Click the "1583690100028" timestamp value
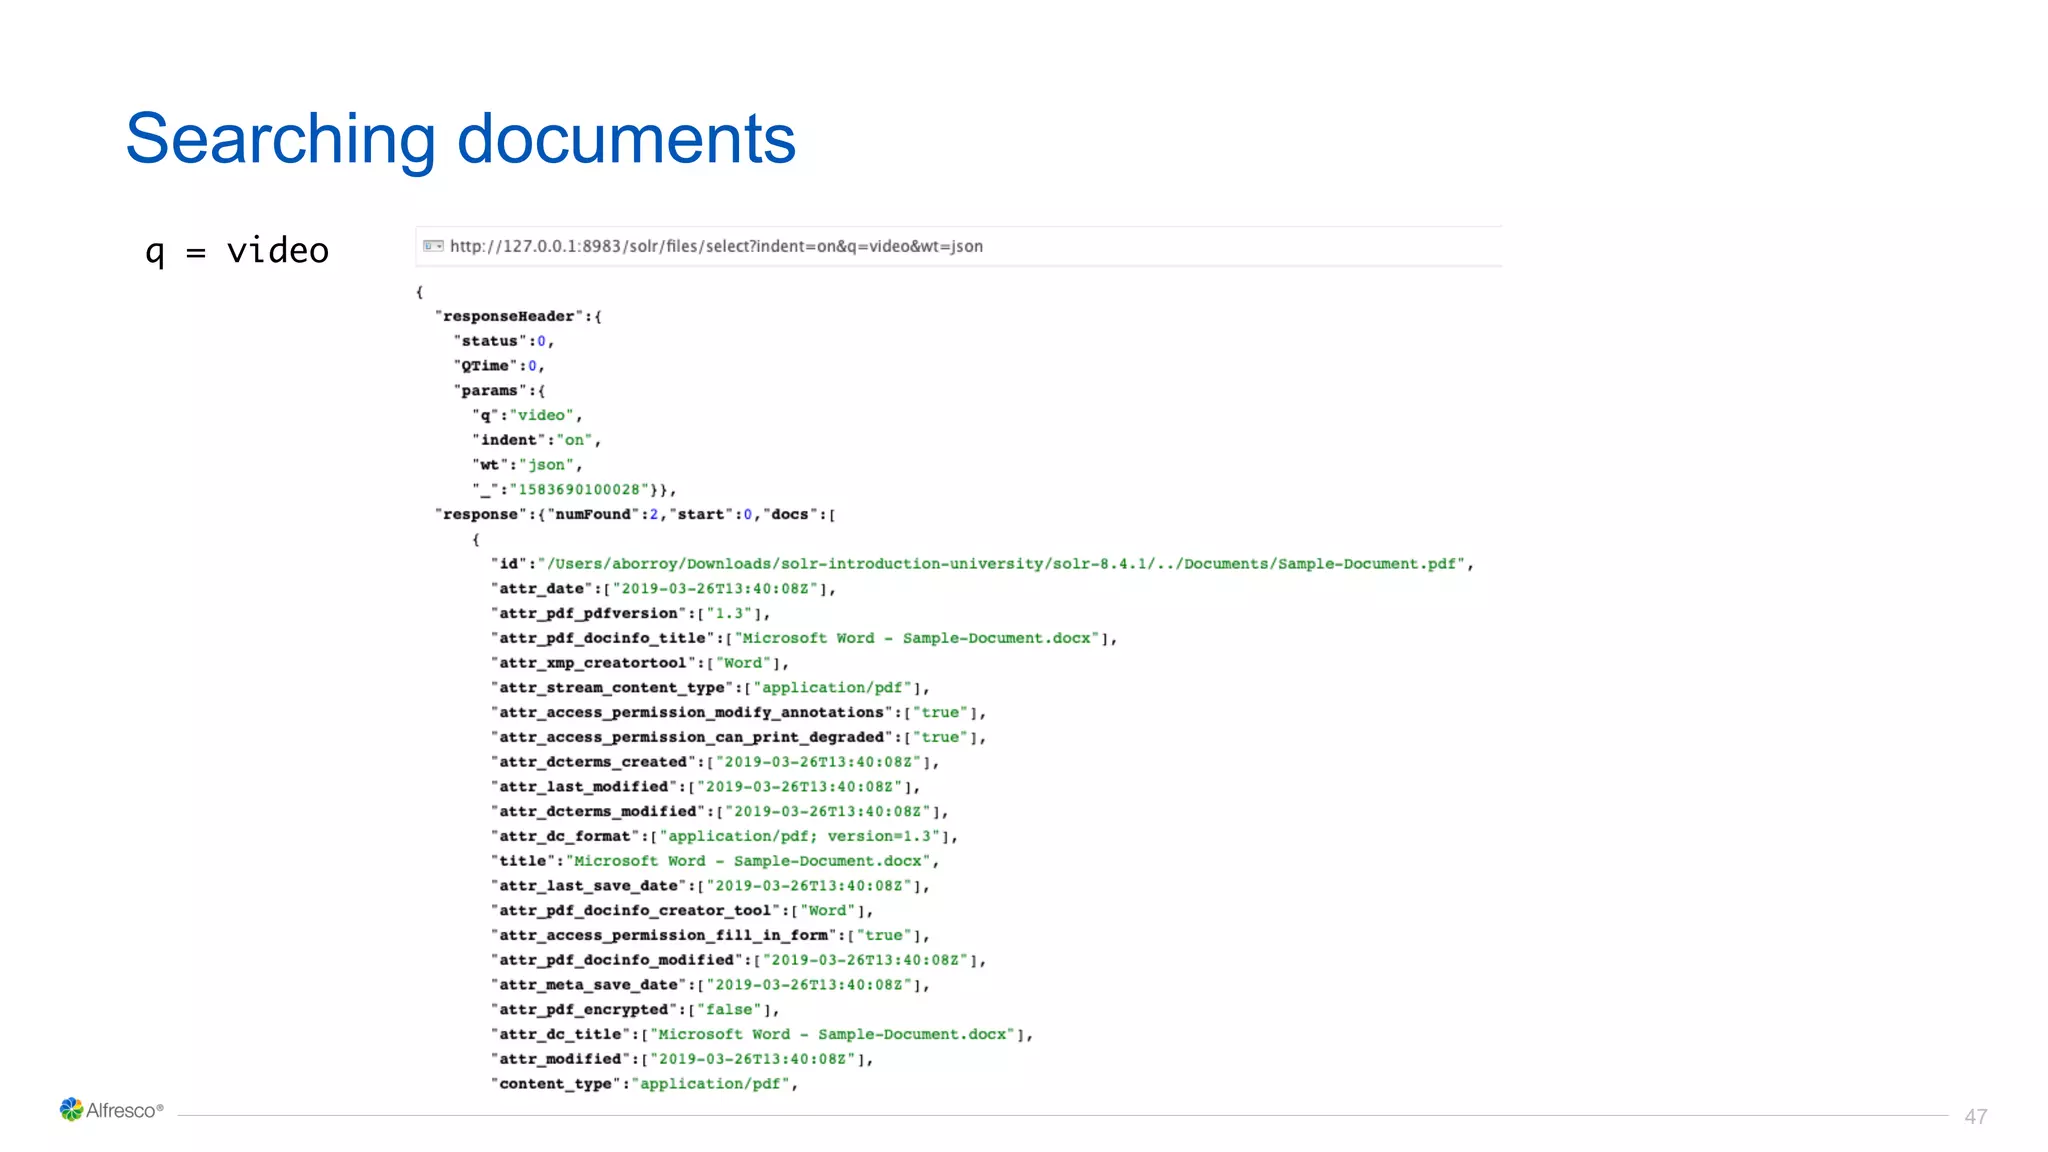This screenshot has height=1152, width=2048. click(579, 490)
